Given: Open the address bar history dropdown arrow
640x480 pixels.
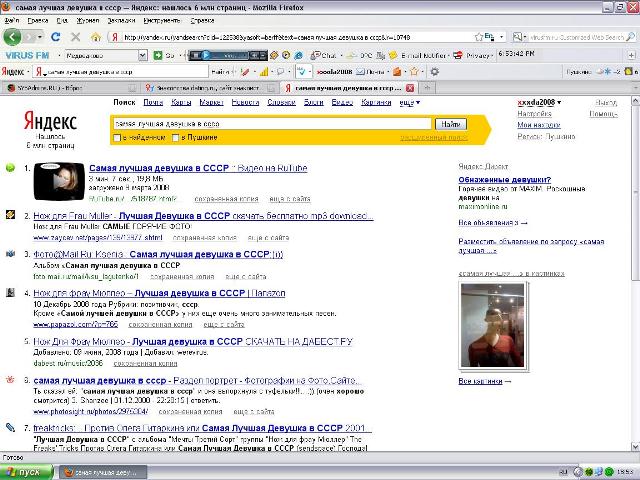Looking at the screenshot, I should (502, 37).
